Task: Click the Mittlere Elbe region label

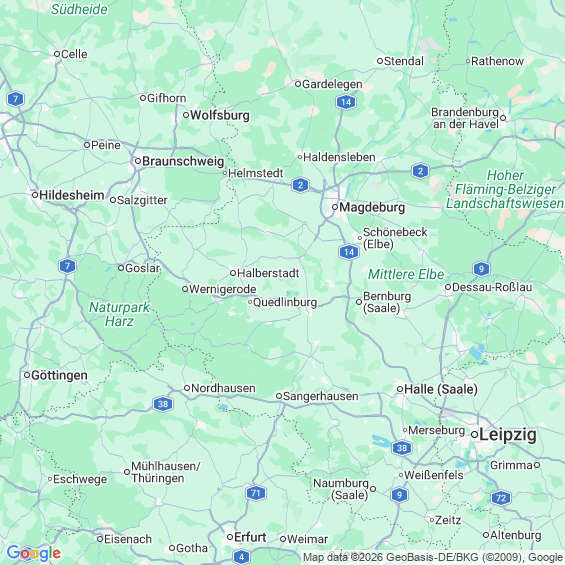Action: pos(406,274)
